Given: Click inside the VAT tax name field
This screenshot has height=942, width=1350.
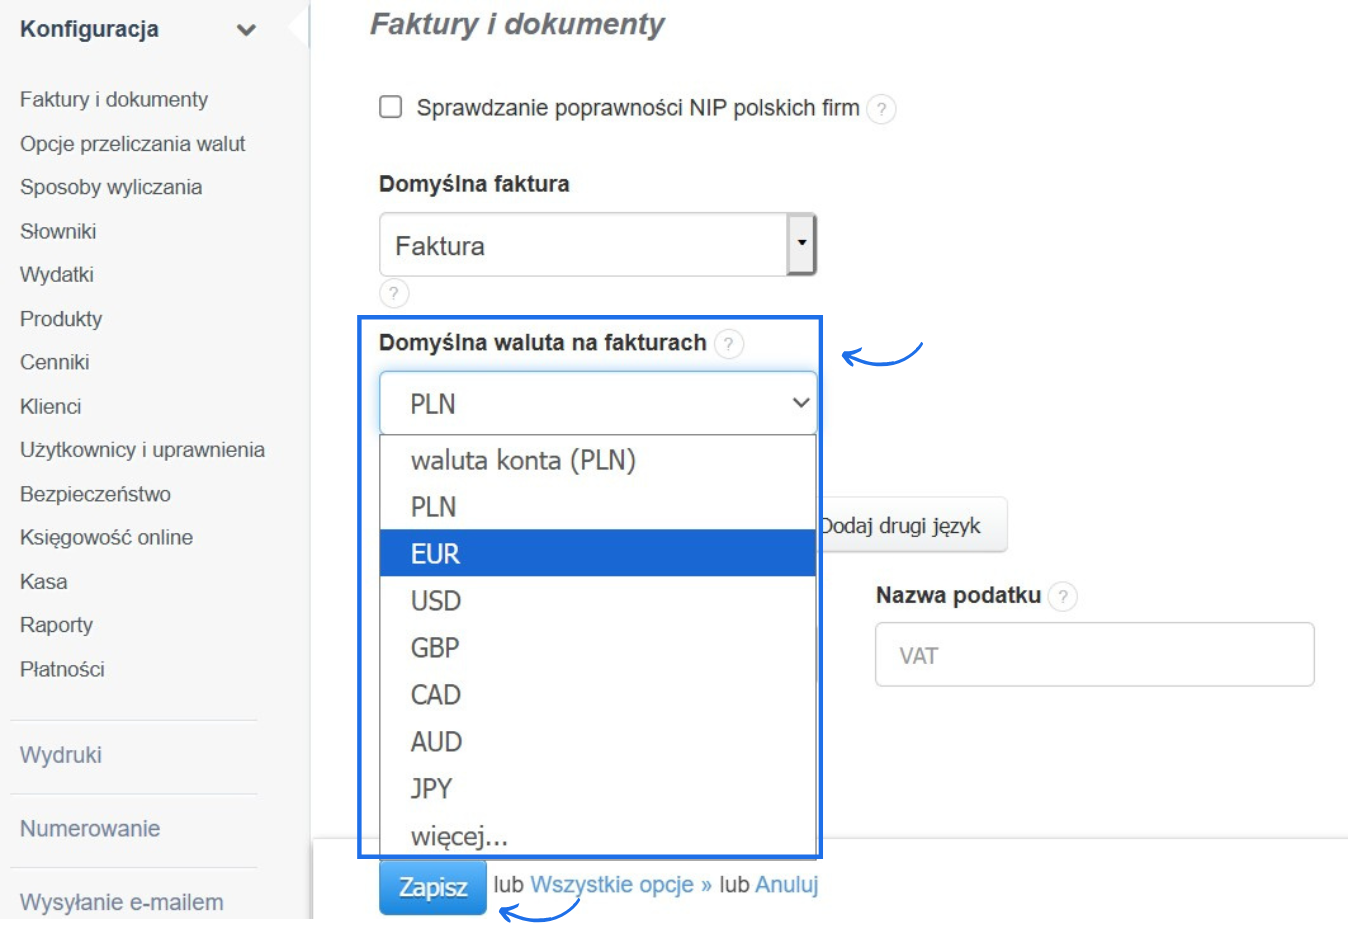Looking at the screenshot, I should (1094, 654).
